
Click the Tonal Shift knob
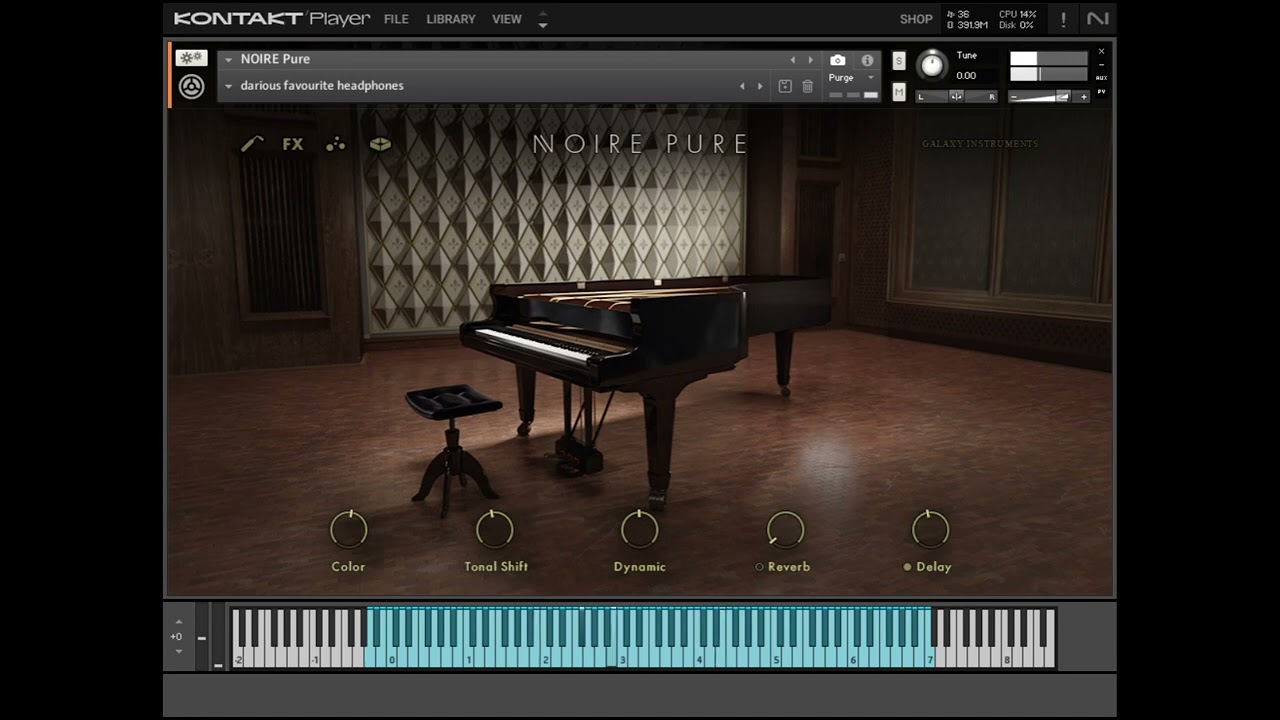tap(495, 529)
